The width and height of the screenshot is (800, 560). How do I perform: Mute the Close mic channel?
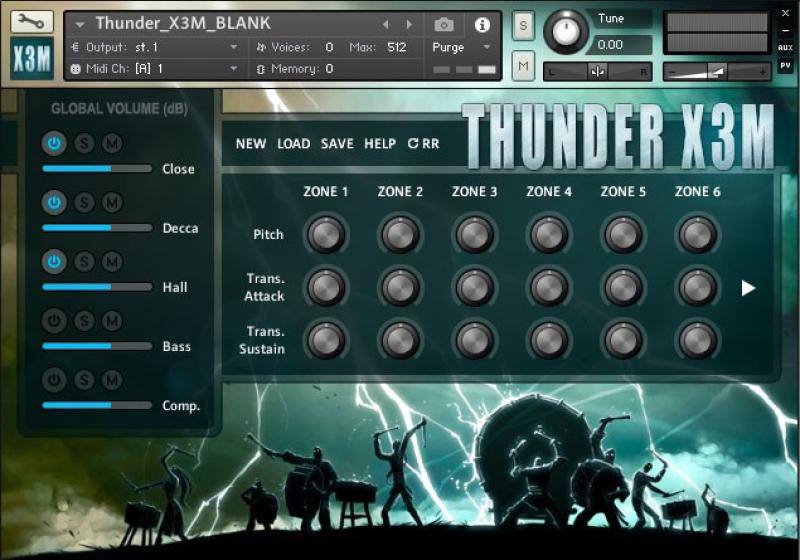click(x=112, y=143)
